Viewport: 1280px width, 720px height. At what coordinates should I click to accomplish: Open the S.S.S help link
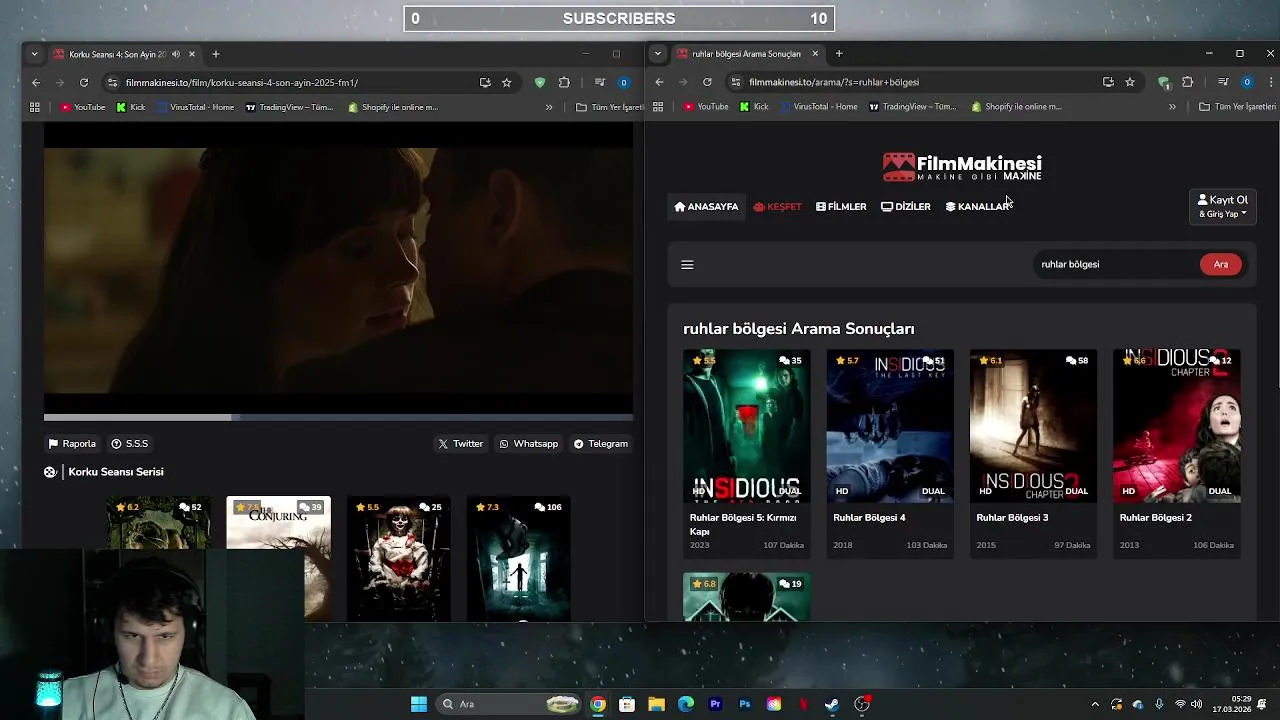130,443
